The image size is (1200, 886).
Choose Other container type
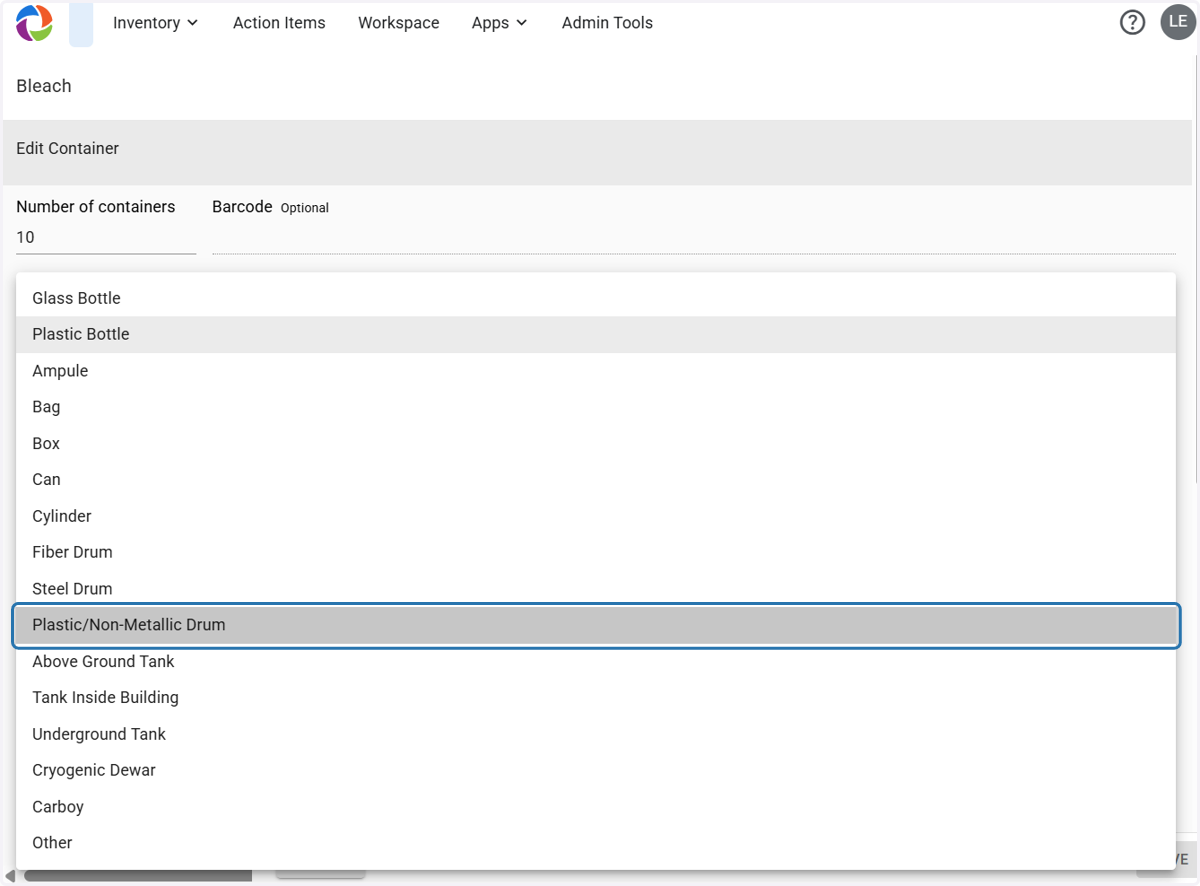(x=596, y=843)
